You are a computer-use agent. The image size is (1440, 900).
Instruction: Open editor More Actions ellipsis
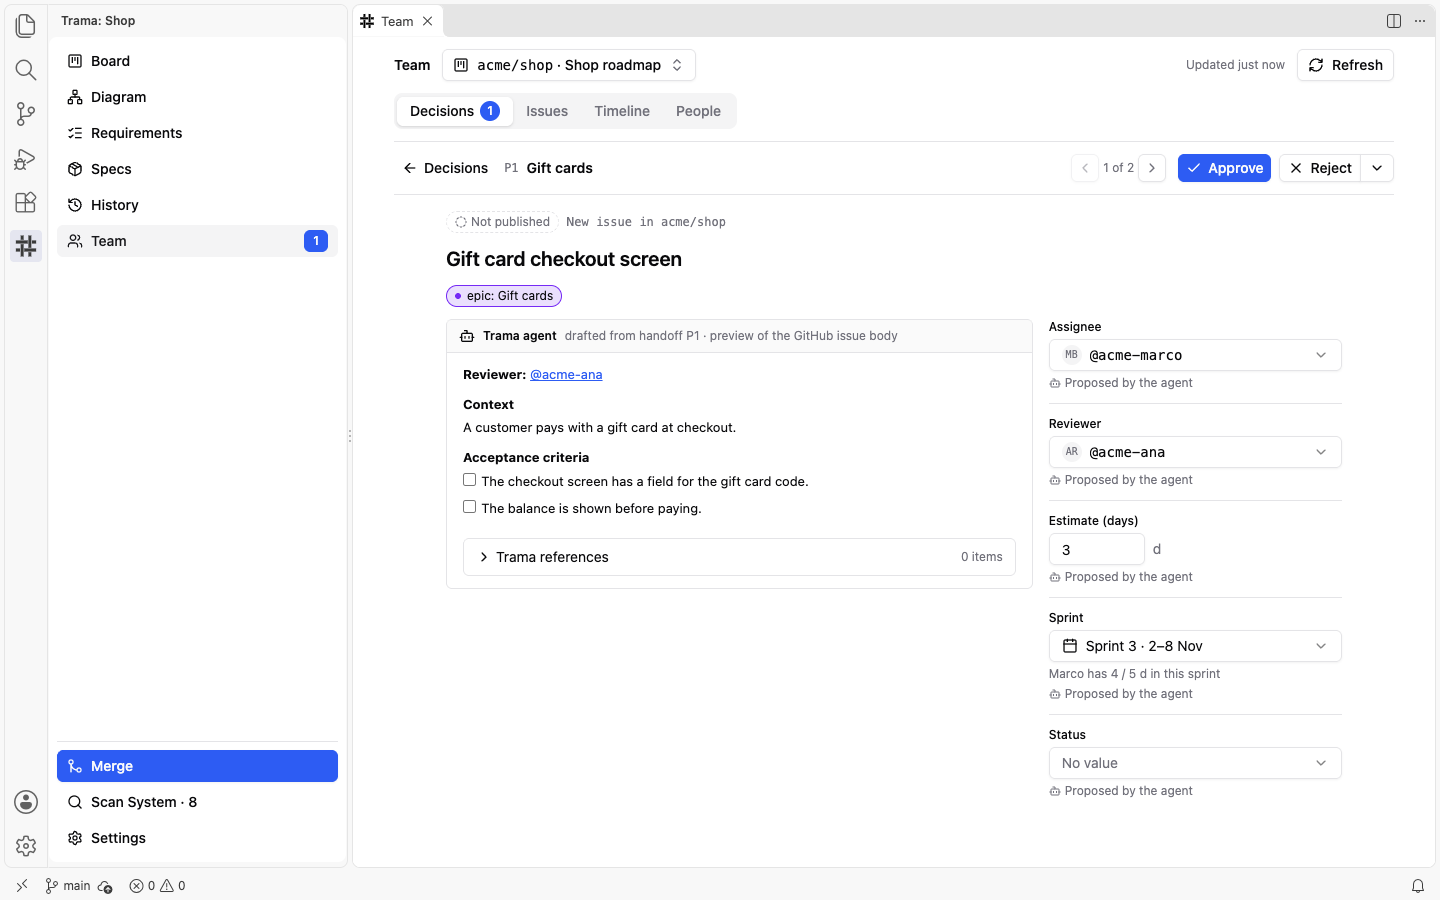[x=1420, y=21]
